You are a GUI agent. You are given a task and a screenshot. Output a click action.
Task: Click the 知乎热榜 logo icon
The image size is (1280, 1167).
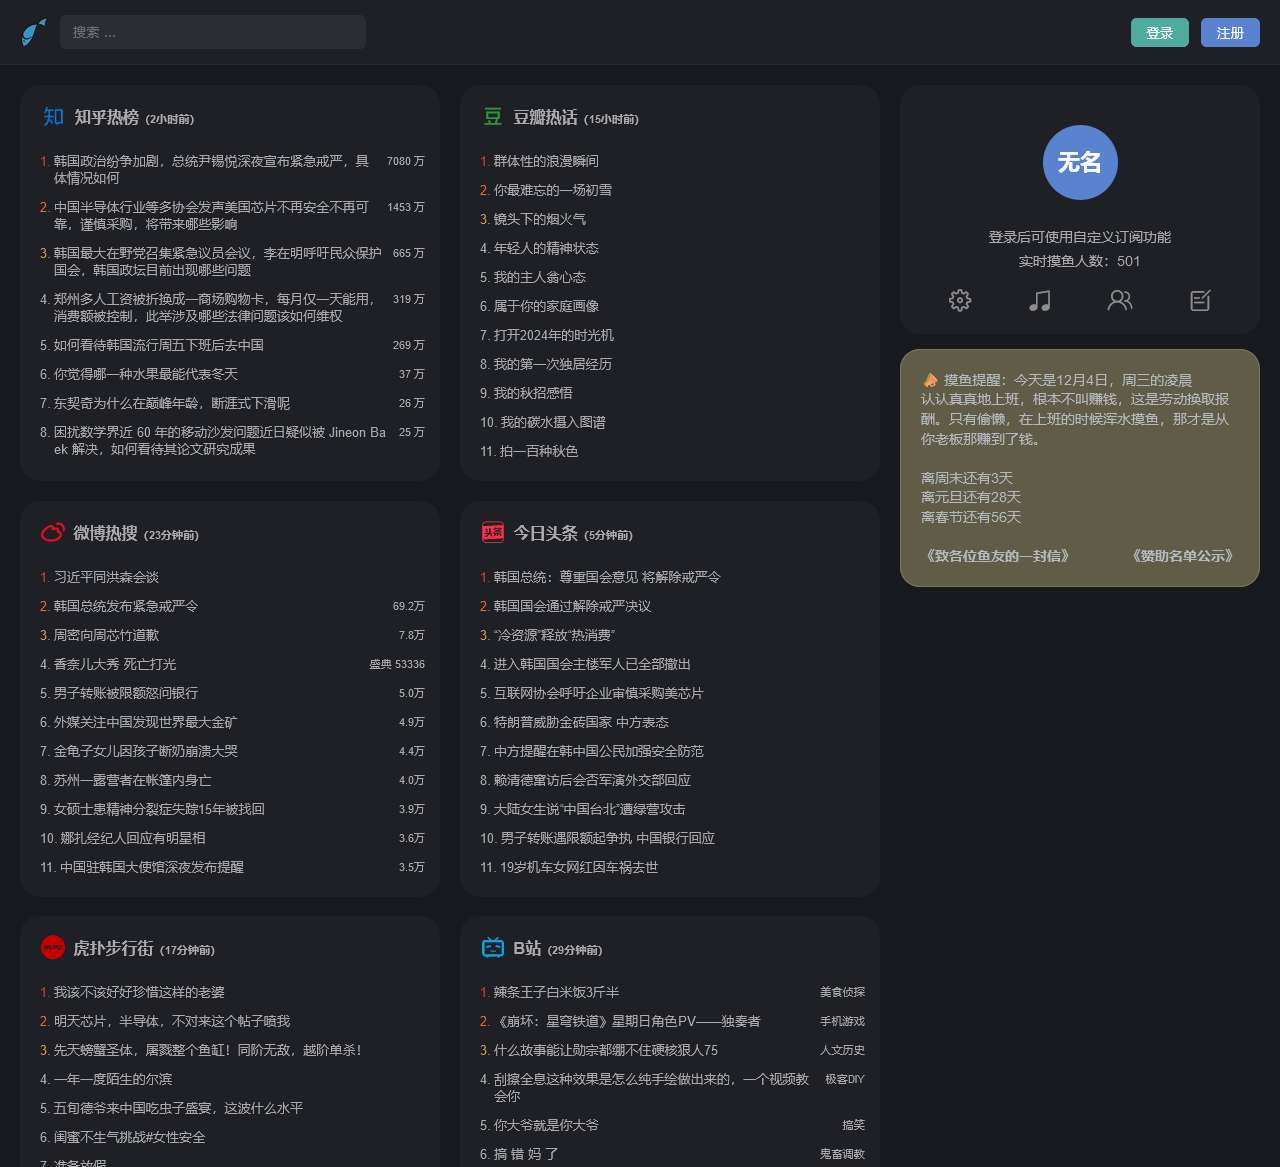pyautogui.click(x=53, y=117)
